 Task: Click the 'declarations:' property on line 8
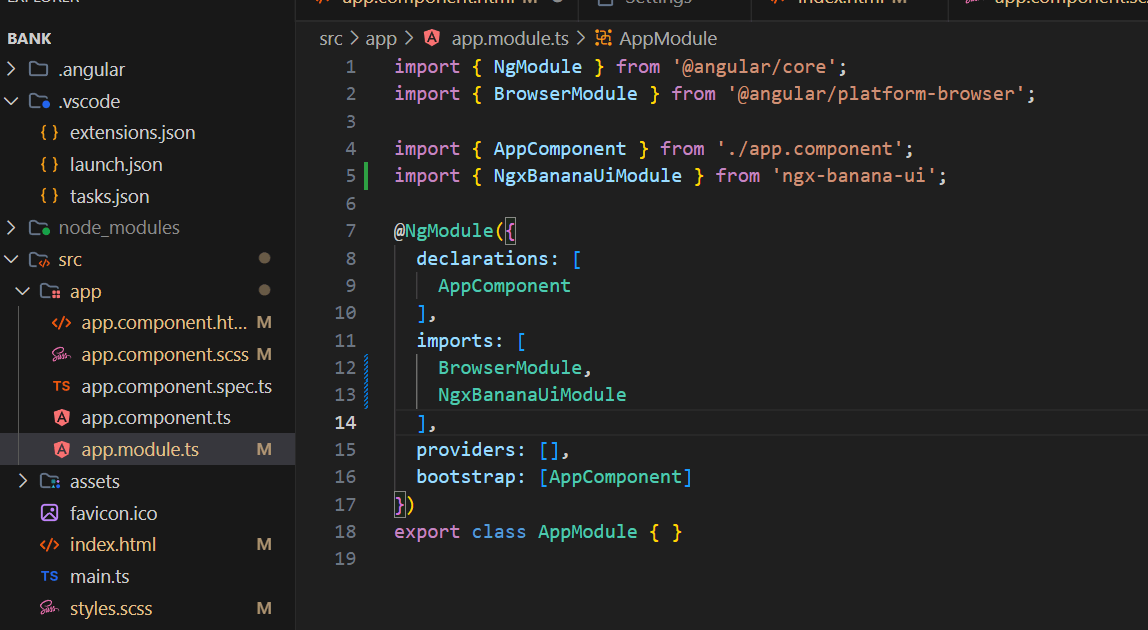[x=488, y=259]
